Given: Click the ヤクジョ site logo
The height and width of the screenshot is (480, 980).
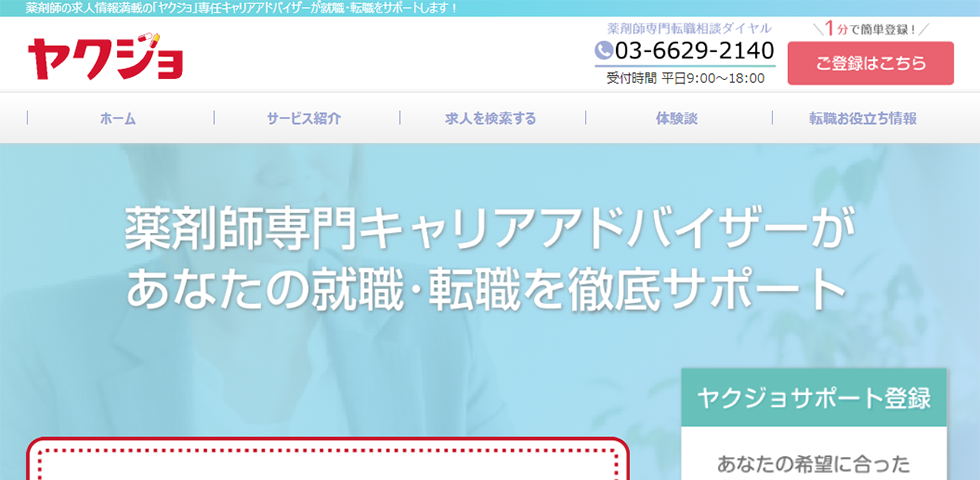Looking at the screenshot, I should pos(105,56).
